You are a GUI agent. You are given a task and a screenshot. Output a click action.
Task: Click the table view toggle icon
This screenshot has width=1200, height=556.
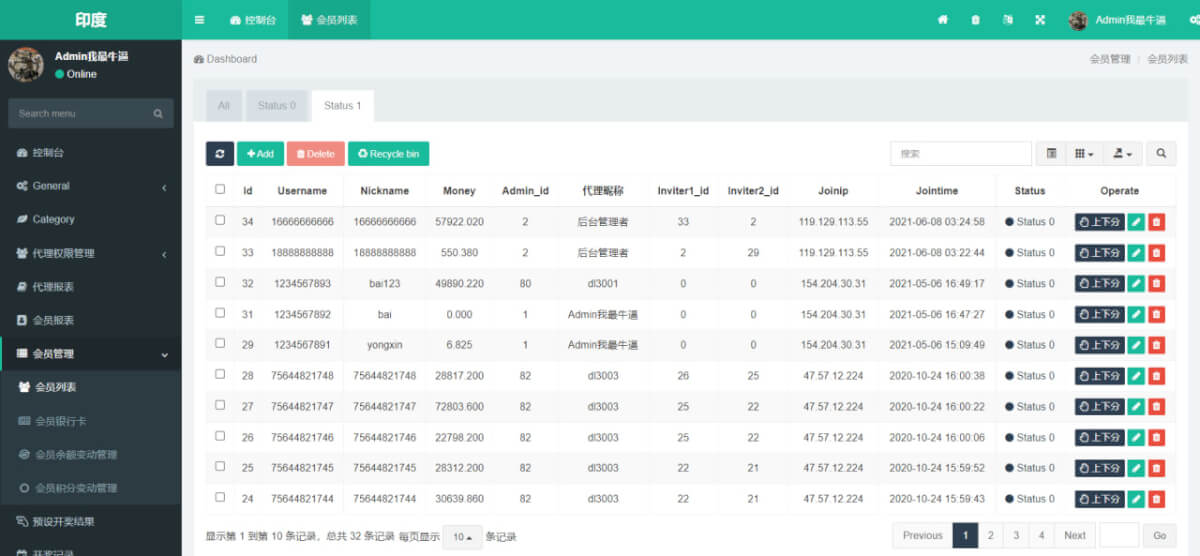pos(1051,154)
